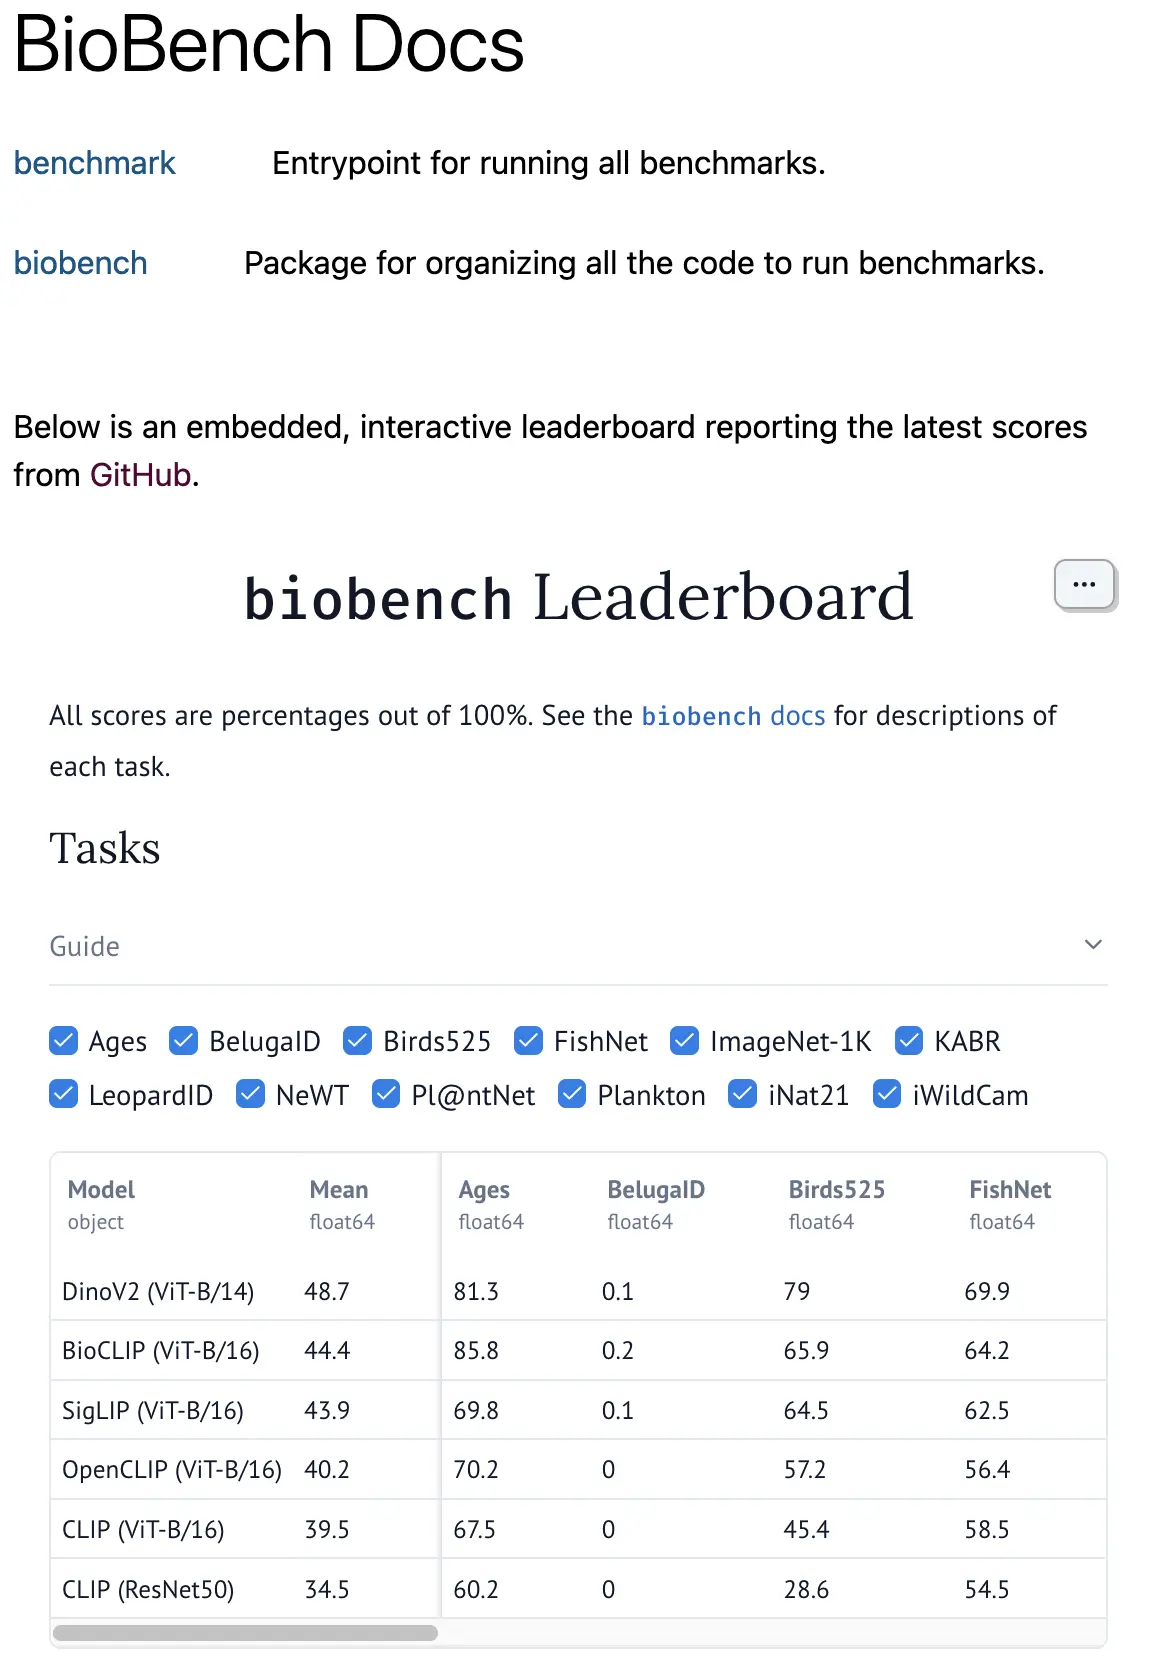Expand the Guide section chevron
The width and height of the screenshot is (1160, 1672).
1093,945
